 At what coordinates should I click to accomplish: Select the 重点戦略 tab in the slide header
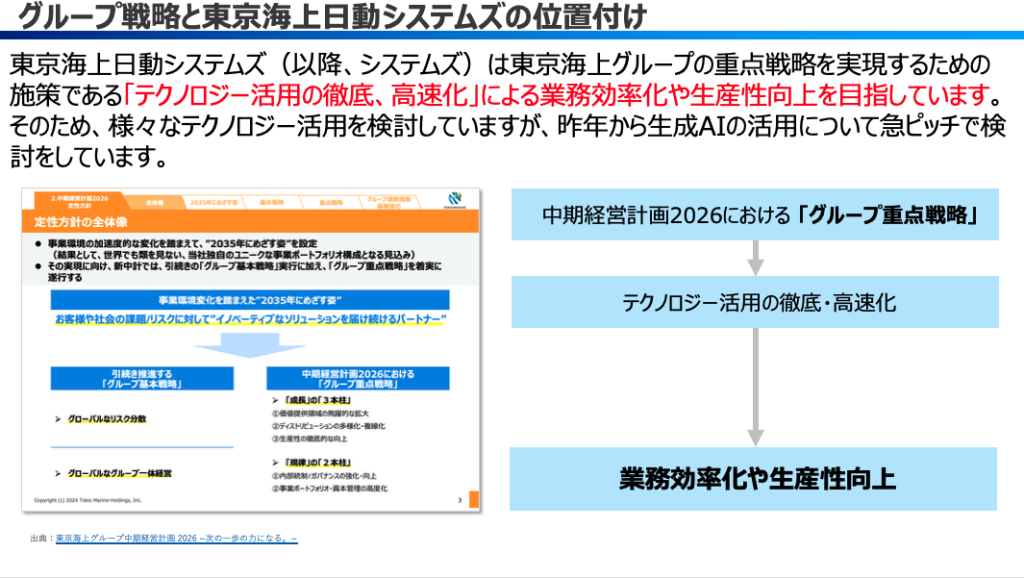tap(331, 201)
